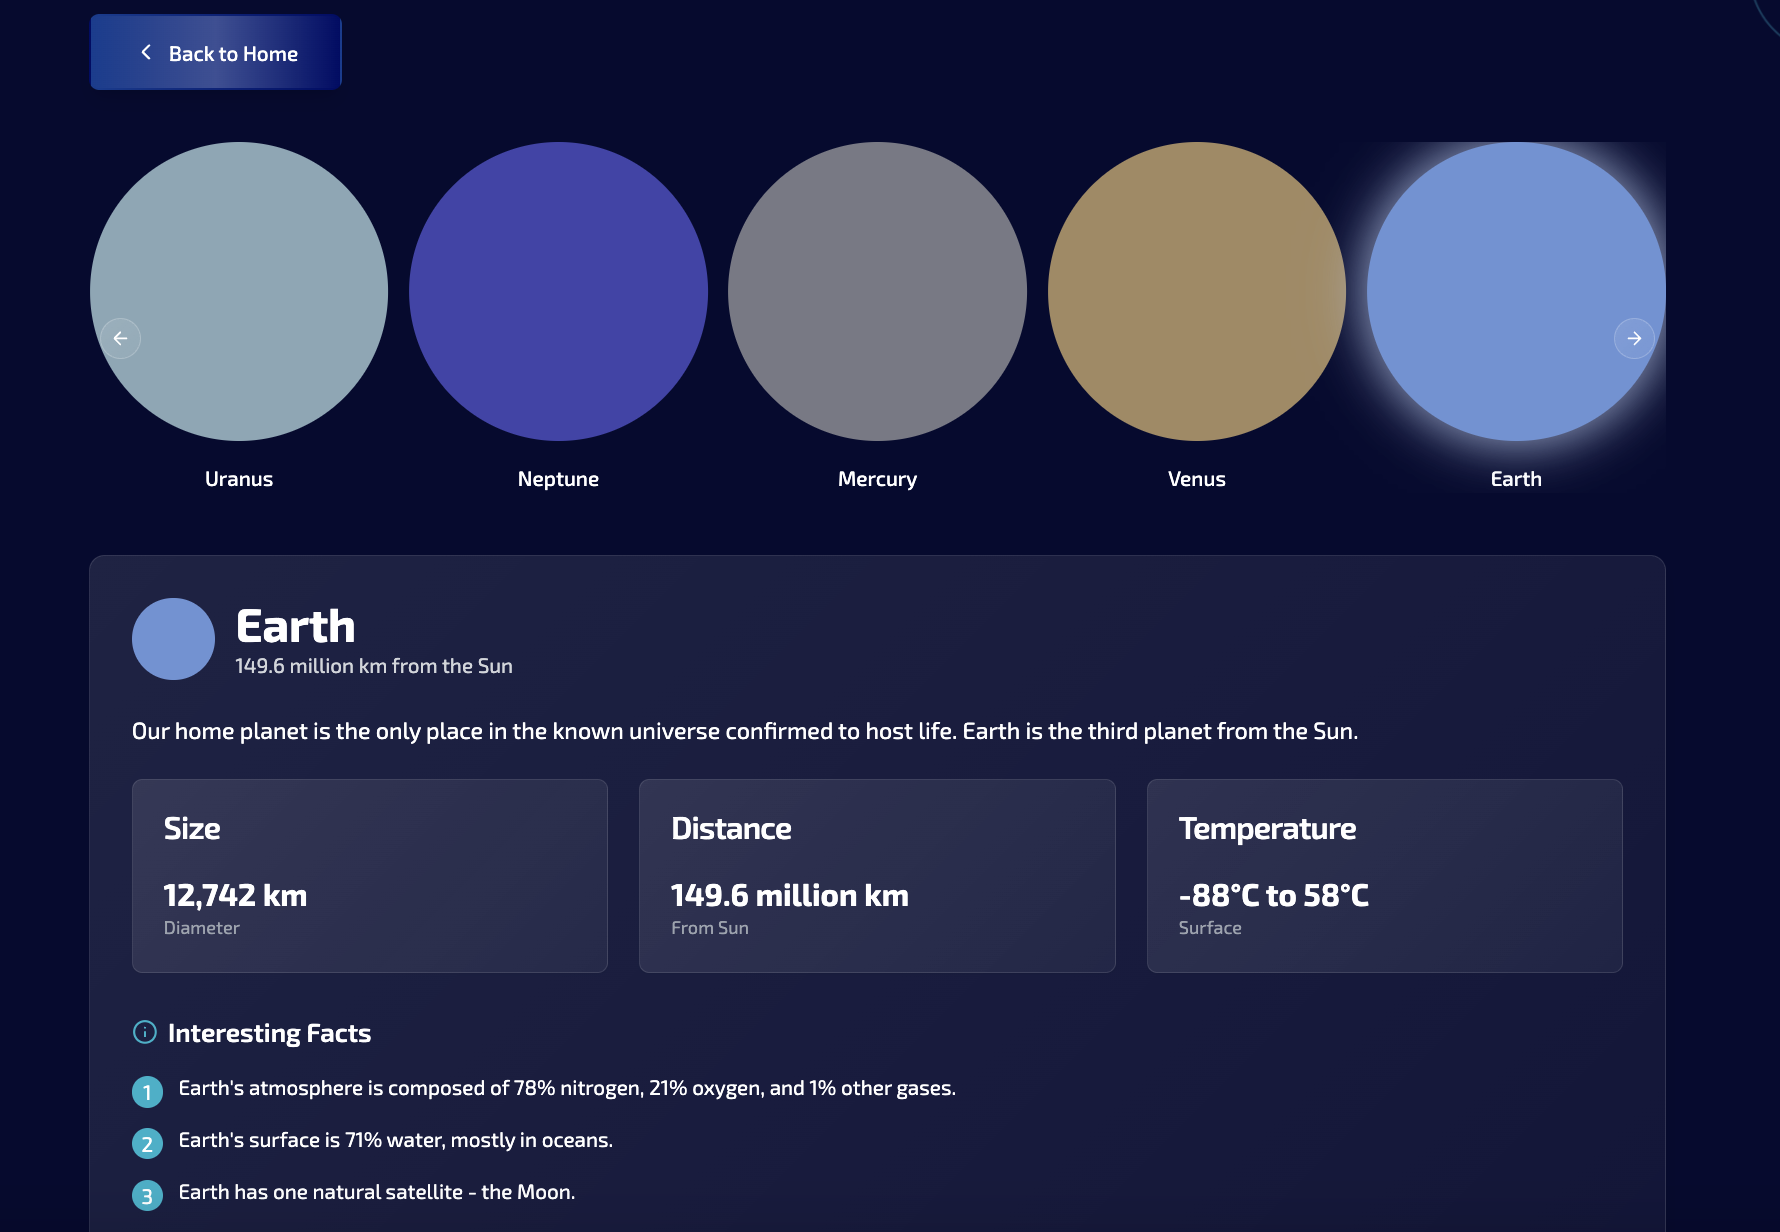Screen dimensions: 1780x1232
Task: Click the left arrow carousel navigation icon
Action: coord(120,338)
